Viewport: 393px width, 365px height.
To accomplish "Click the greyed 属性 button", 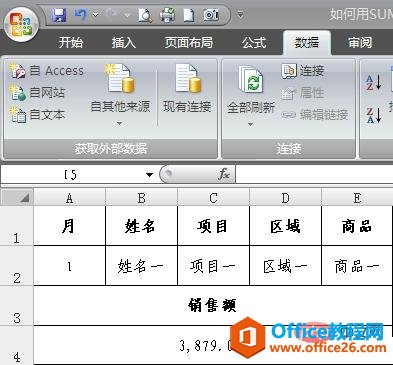I will (303, 93).
